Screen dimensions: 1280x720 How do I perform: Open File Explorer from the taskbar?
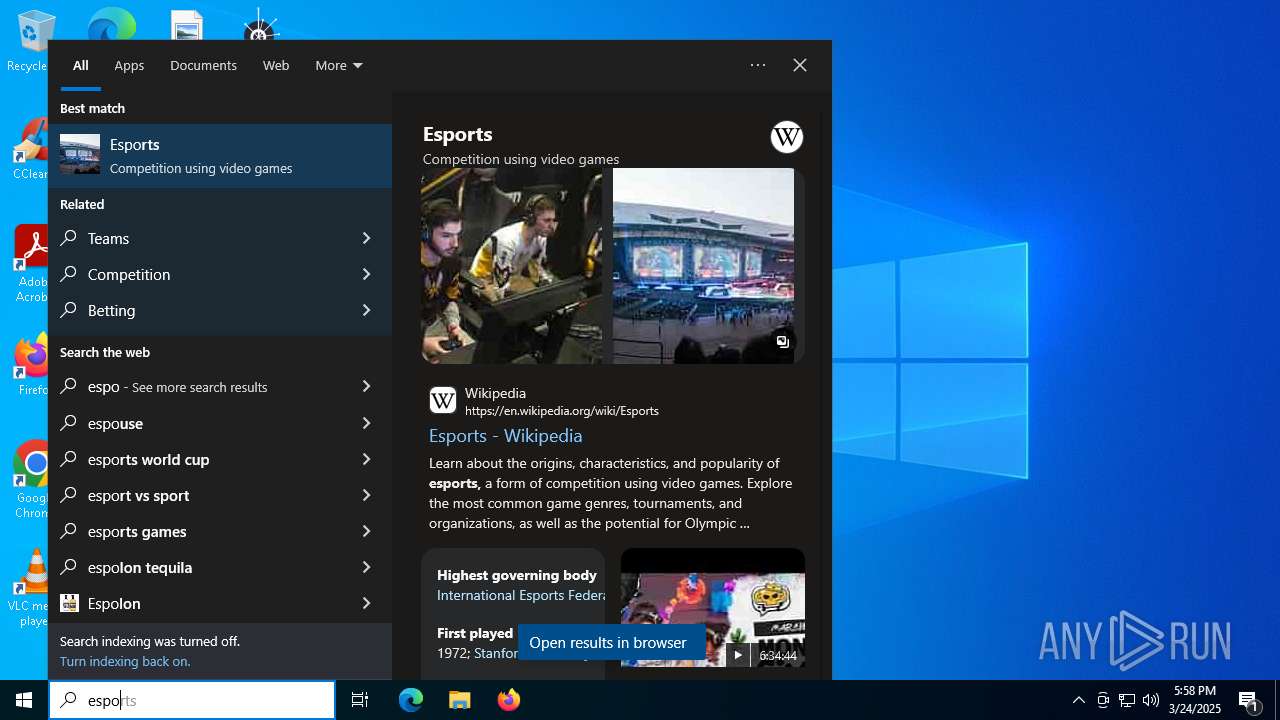[x=460, y=700]
